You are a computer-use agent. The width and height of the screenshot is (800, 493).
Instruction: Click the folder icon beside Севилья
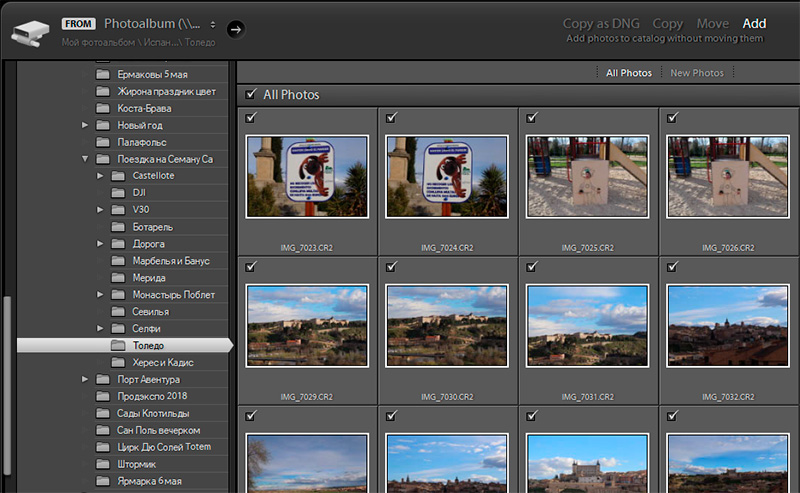click(117, 312)
